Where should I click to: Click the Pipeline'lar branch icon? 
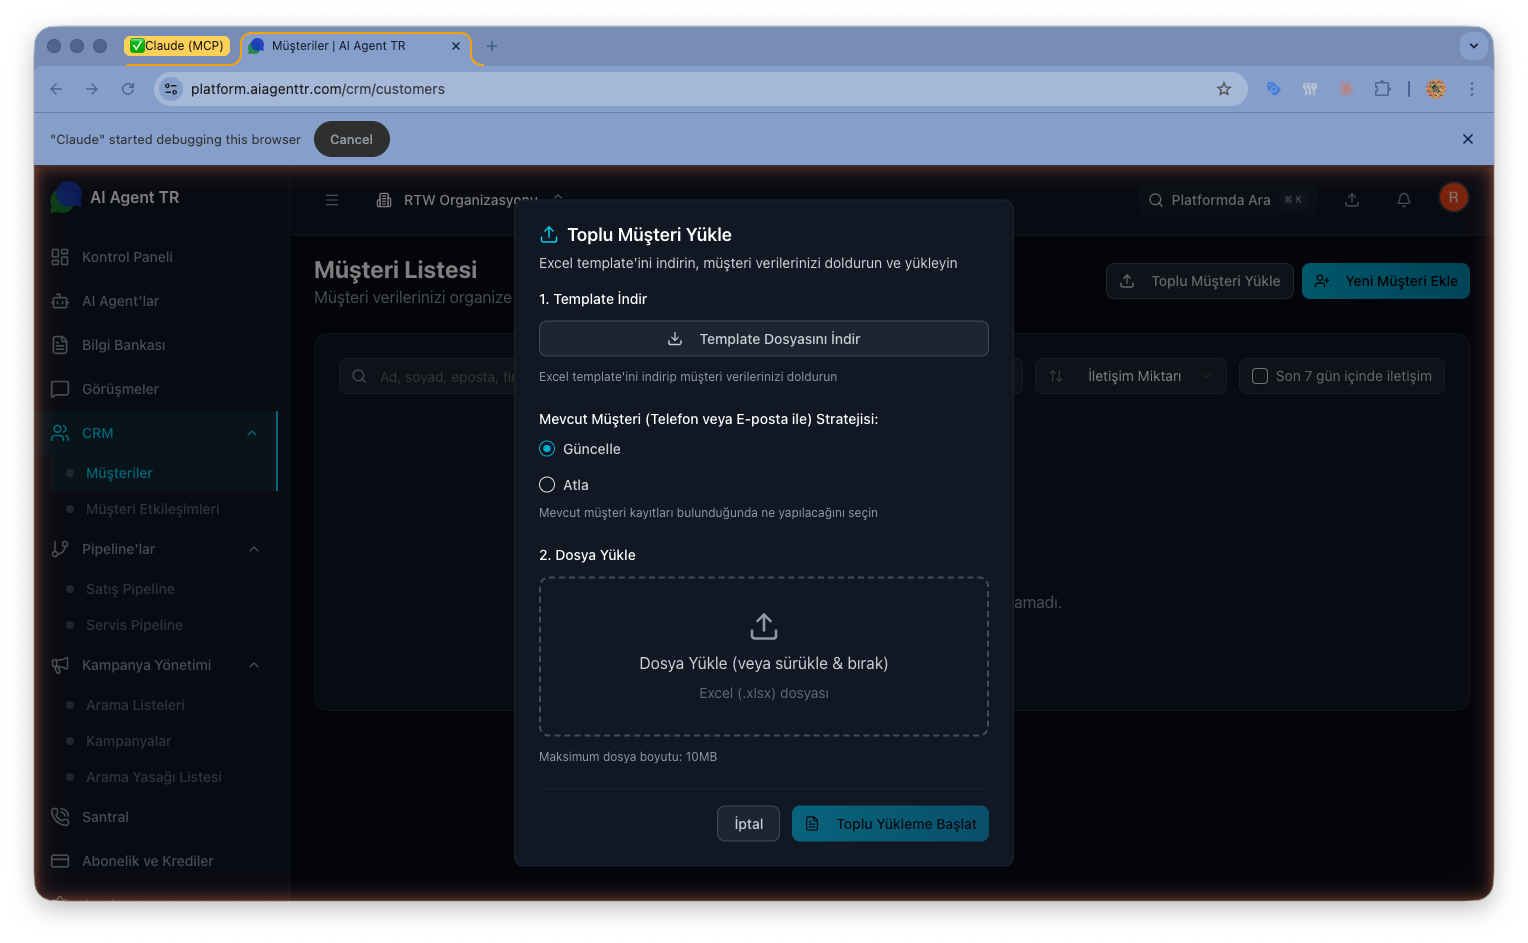pyautogui.click(x=60, y=549)
